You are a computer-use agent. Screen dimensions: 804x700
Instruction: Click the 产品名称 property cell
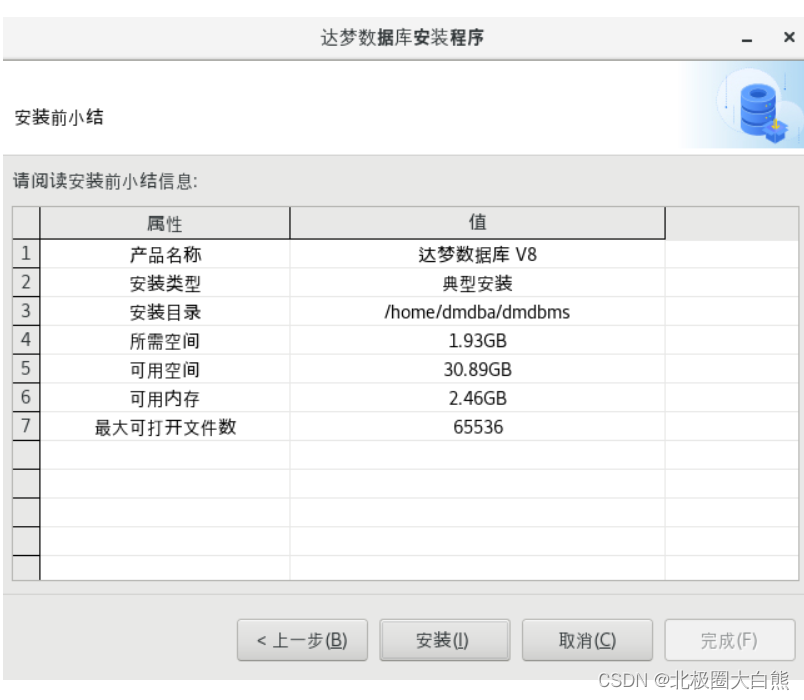pos(165,254)
